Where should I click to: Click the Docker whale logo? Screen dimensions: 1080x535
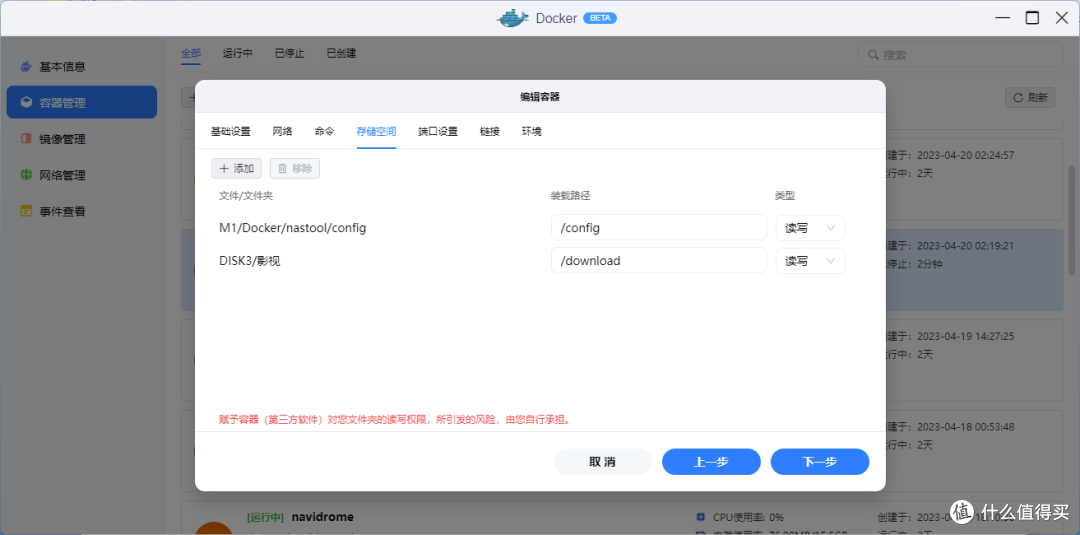(513, 18)
